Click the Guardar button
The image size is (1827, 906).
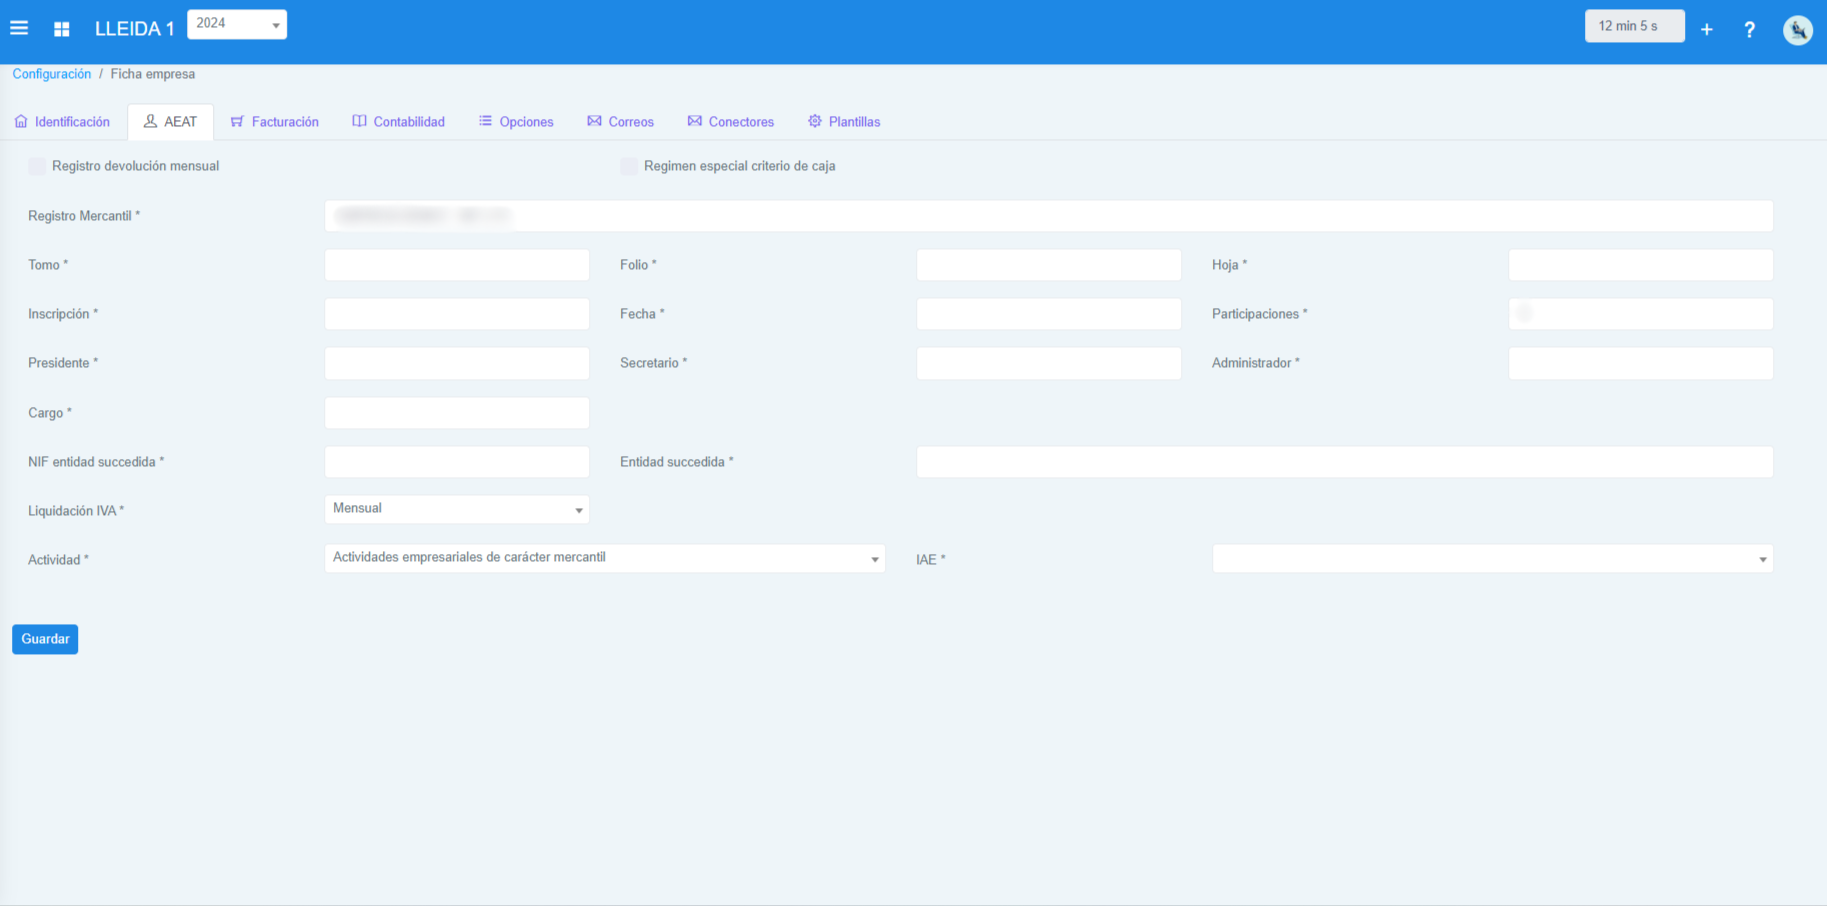(45, 639)
